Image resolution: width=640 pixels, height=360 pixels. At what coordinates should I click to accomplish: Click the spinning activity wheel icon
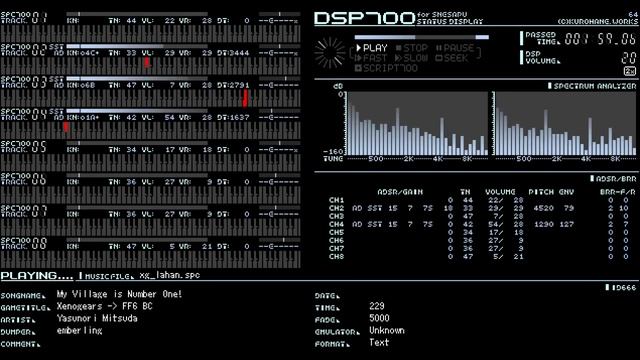pyautogui.click(x=330, y=53)
